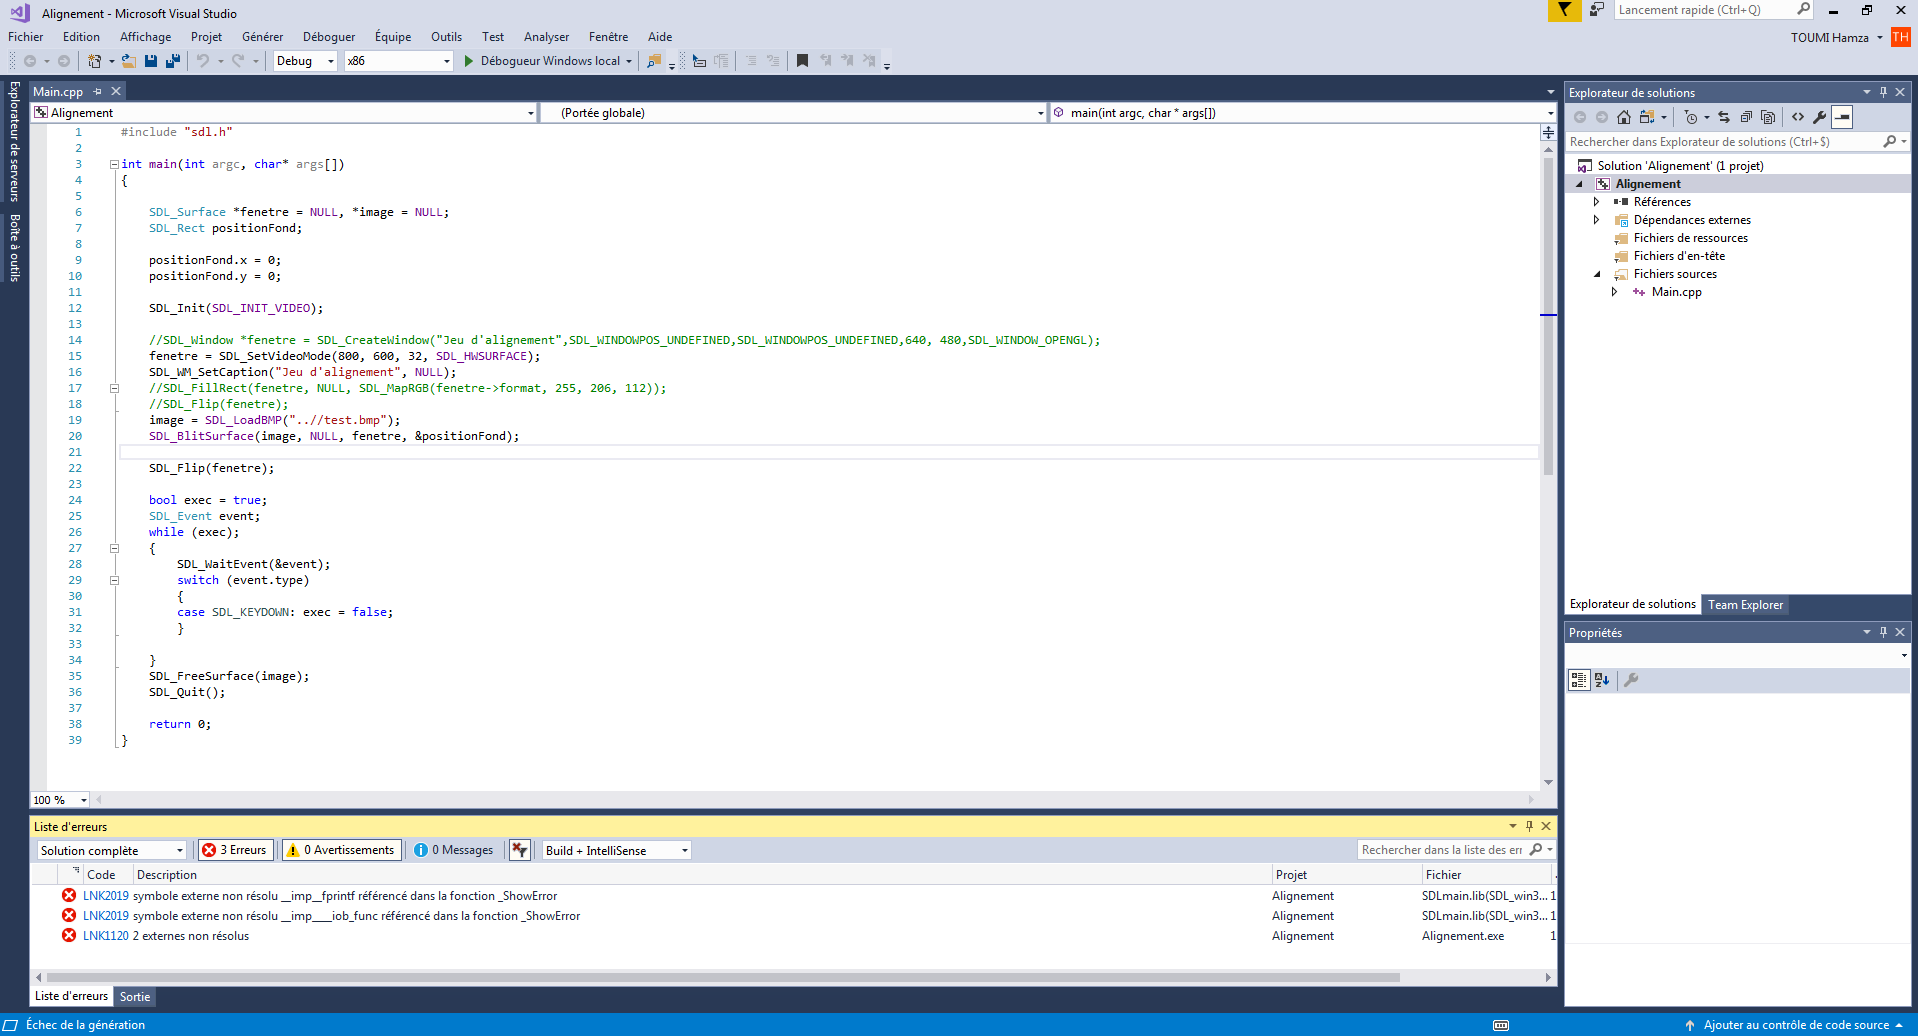Toggle the error list clear filter button
Screen dimensions: 1918x1036
tap(519, 850)
